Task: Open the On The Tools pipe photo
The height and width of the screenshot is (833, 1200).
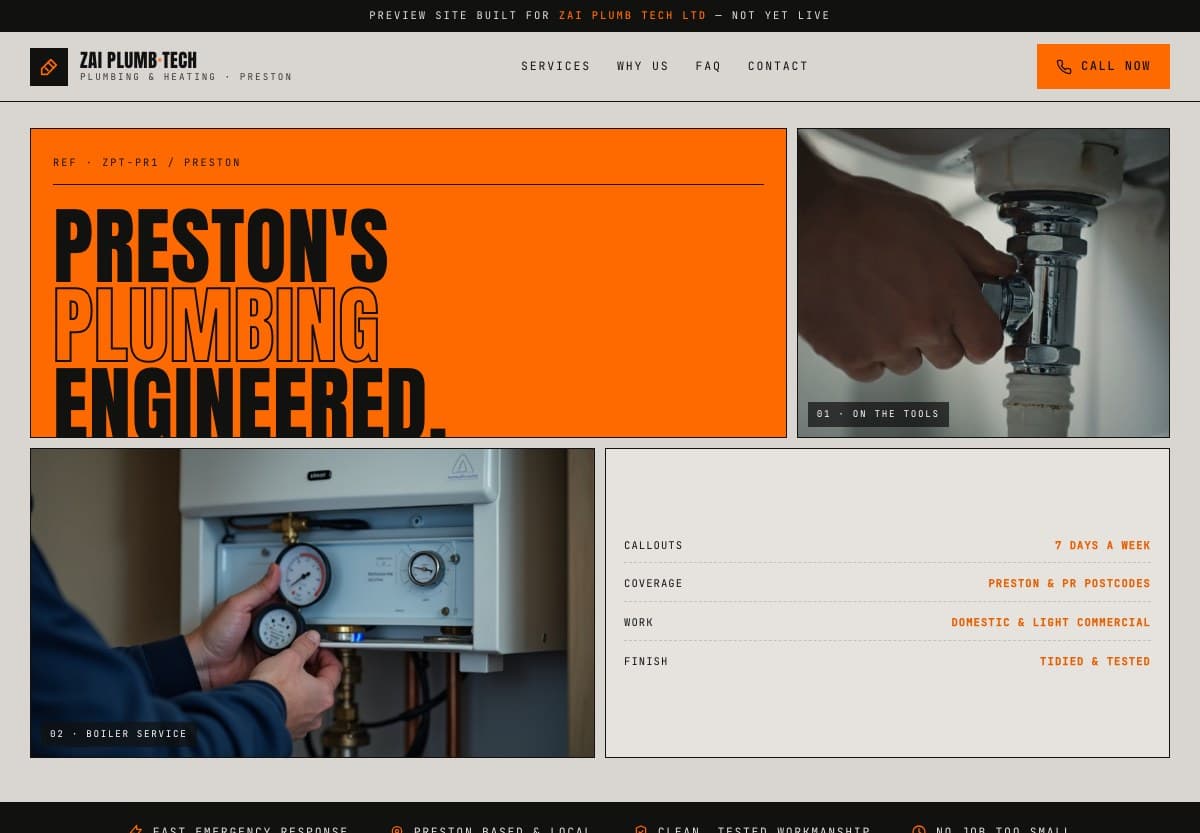Action: [983, 283]
